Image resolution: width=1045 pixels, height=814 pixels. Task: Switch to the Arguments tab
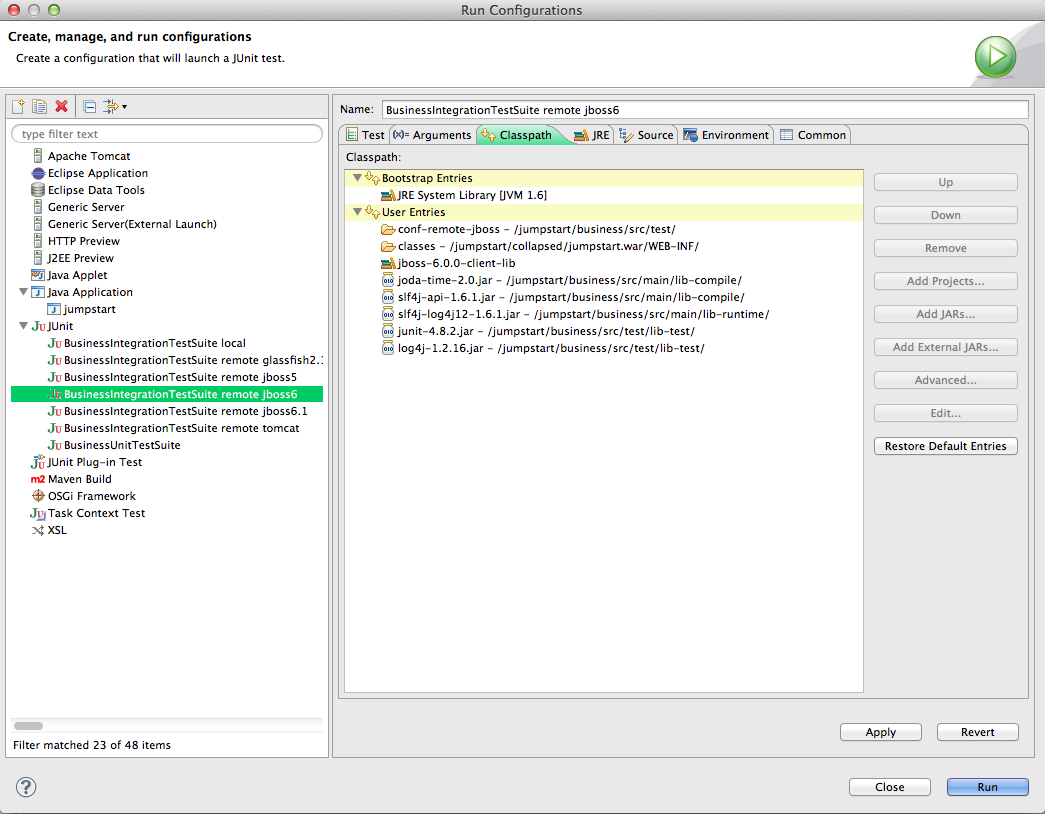(432, 135)
